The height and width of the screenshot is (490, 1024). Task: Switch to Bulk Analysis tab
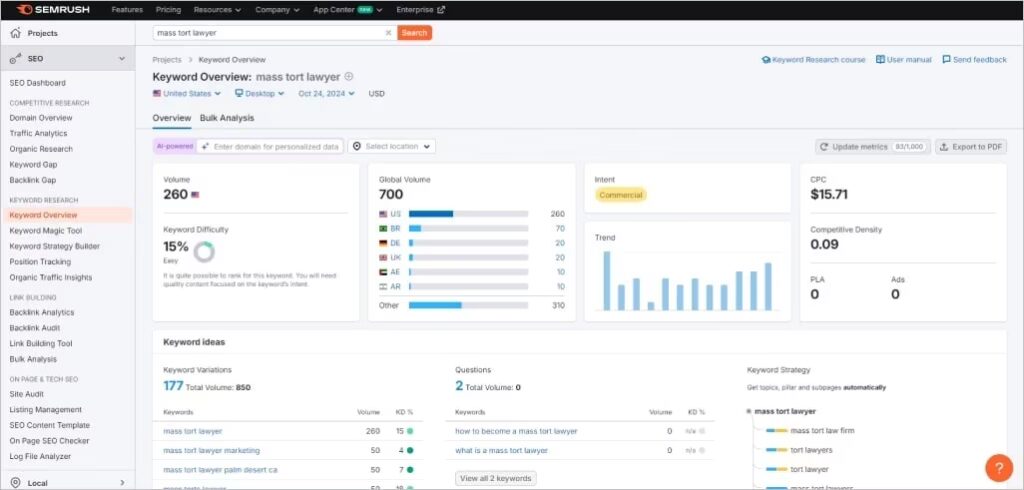(227, 118)
